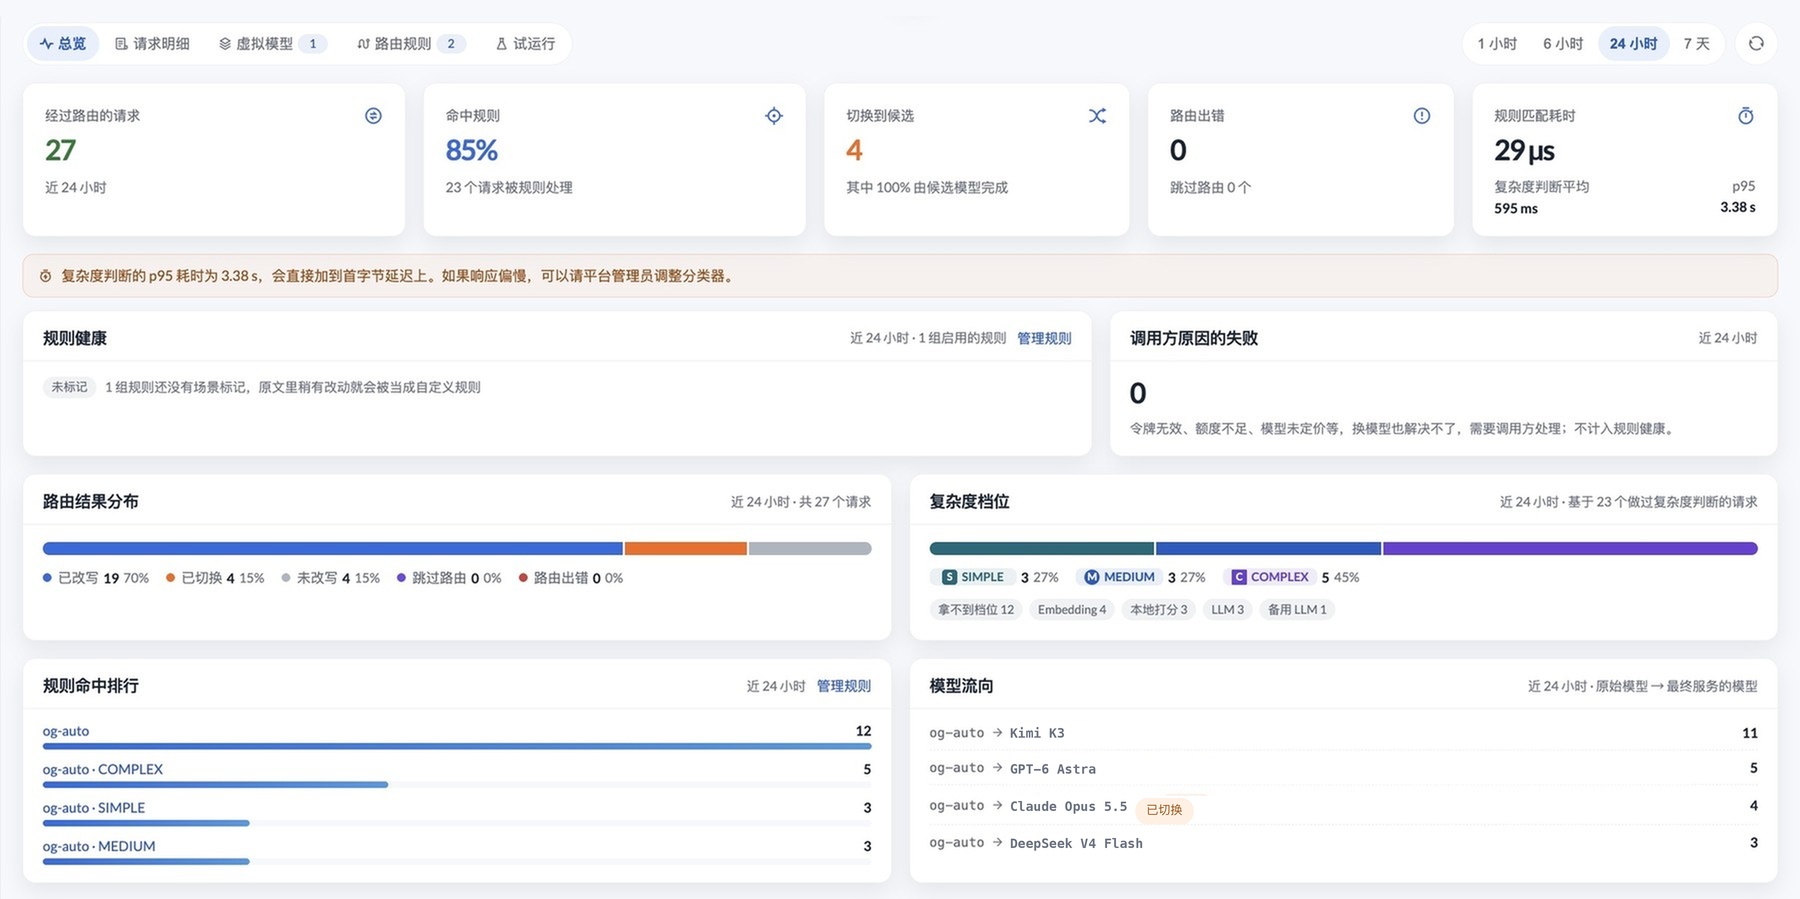Click the M icon of MEDIUM badge
This screenshot has width=1800, height=899.
tap(1092, 577)
